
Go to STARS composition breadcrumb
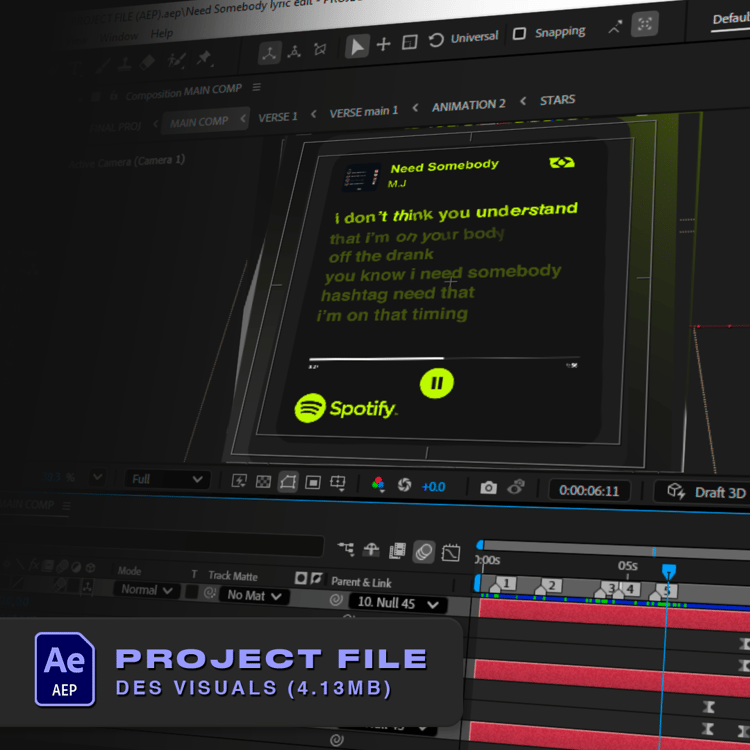pyautogui.click(x=557, y=100)
